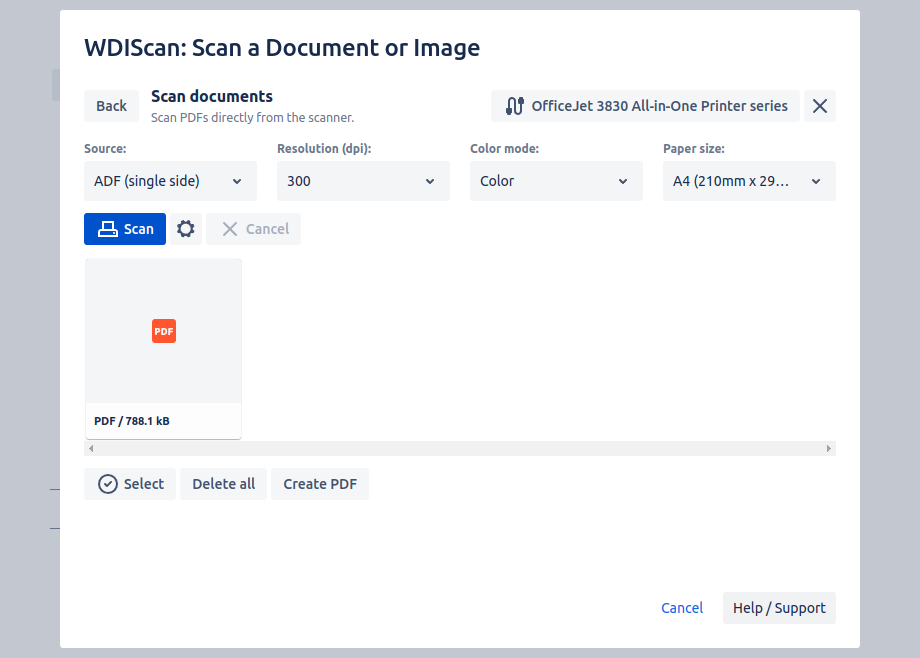Click the Cancel link at the bottom
Viewport: 920px width, 658px height.
click(x=682, y=608)
